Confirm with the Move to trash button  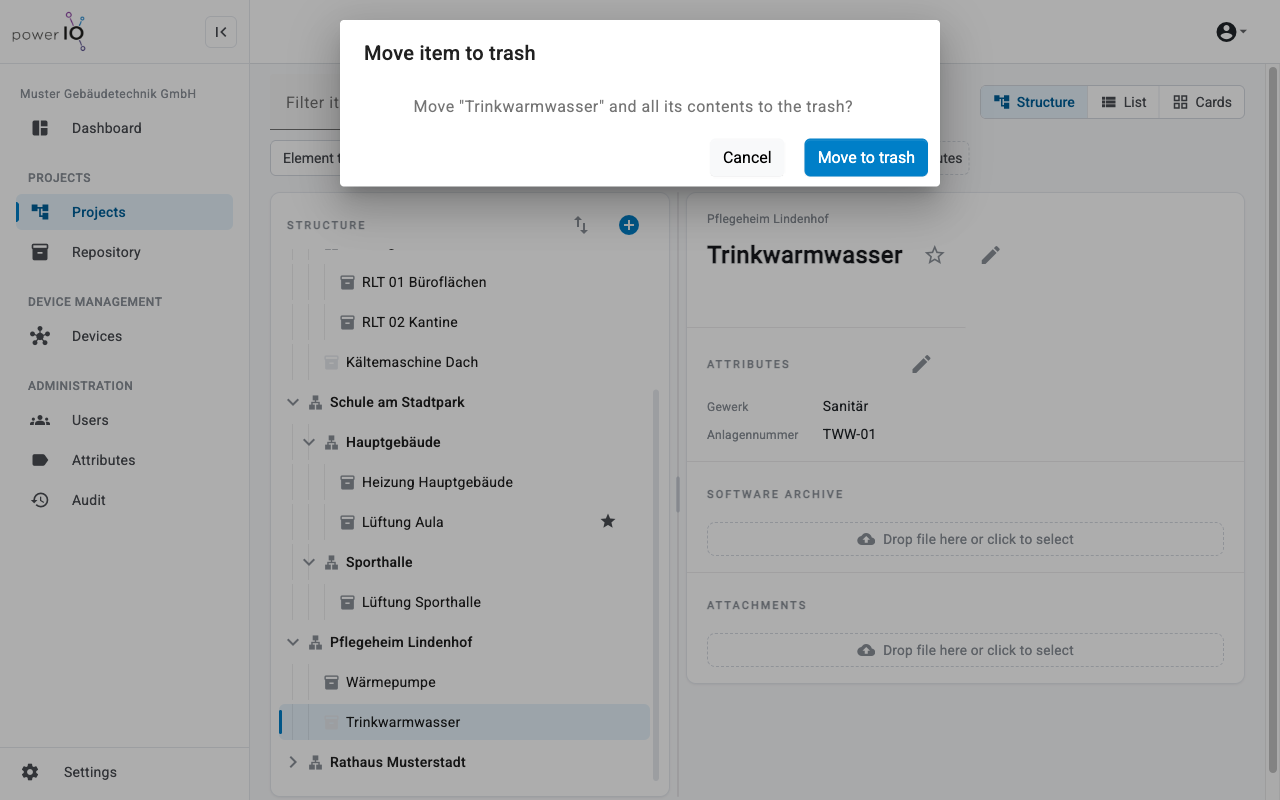(x=866, y=157)
